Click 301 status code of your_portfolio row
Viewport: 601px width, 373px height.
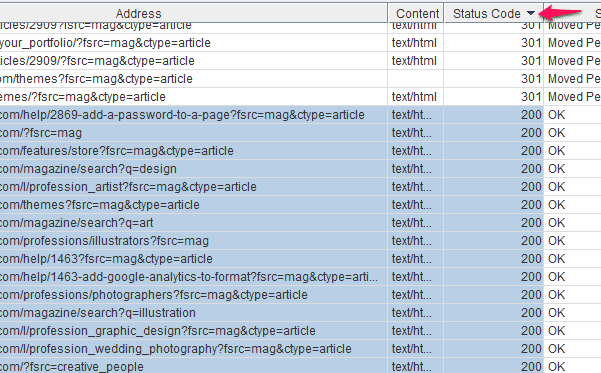click(x=531, y=43)
